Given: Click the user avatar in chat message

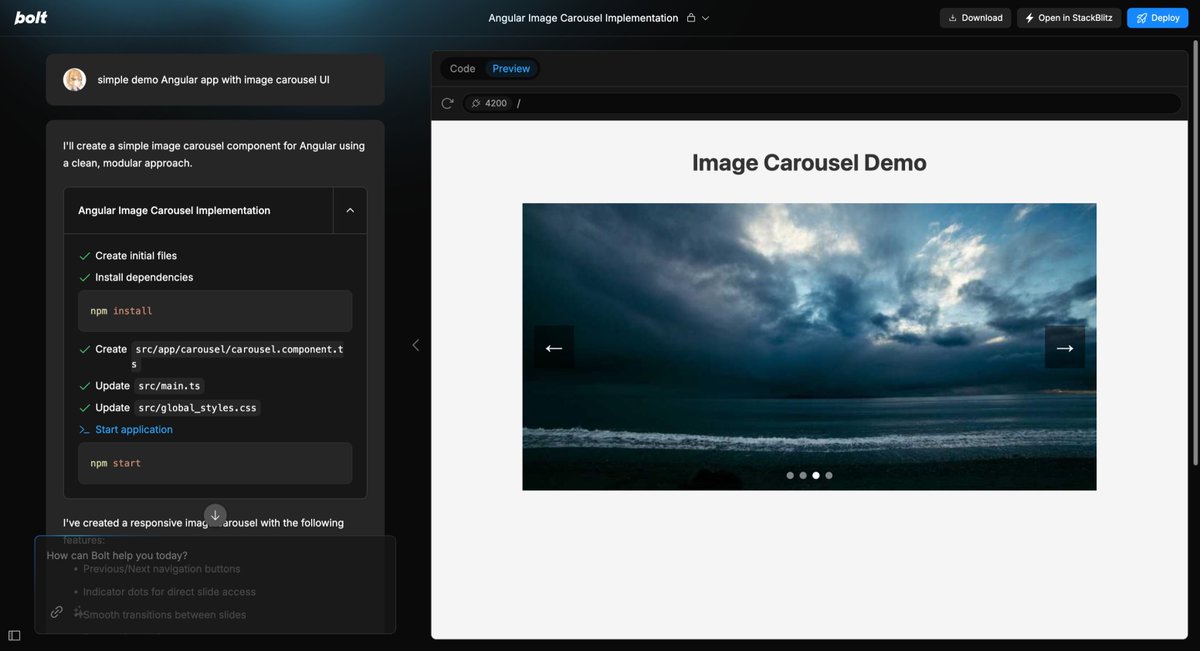Looking at the screenshot, I should [75, 80].
